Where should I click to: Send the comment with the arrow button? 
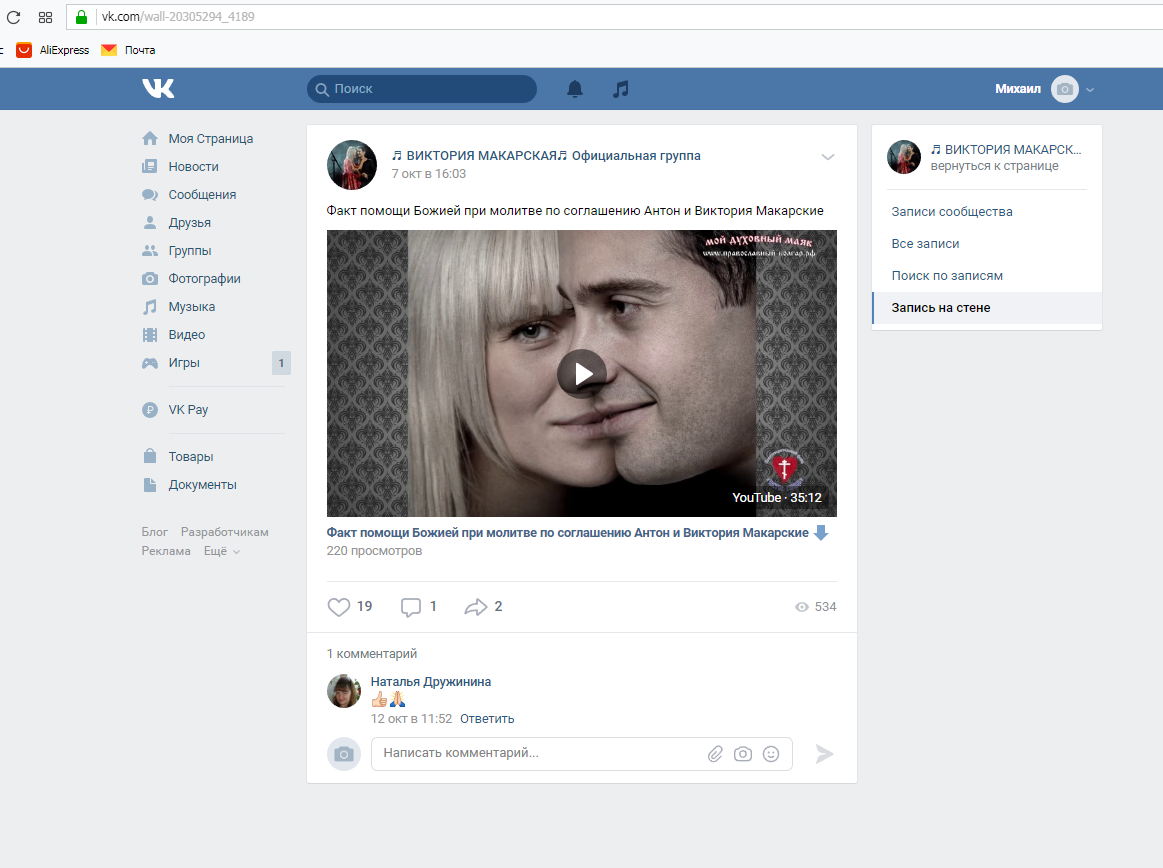pyautogui.click(x=824, y=754)
